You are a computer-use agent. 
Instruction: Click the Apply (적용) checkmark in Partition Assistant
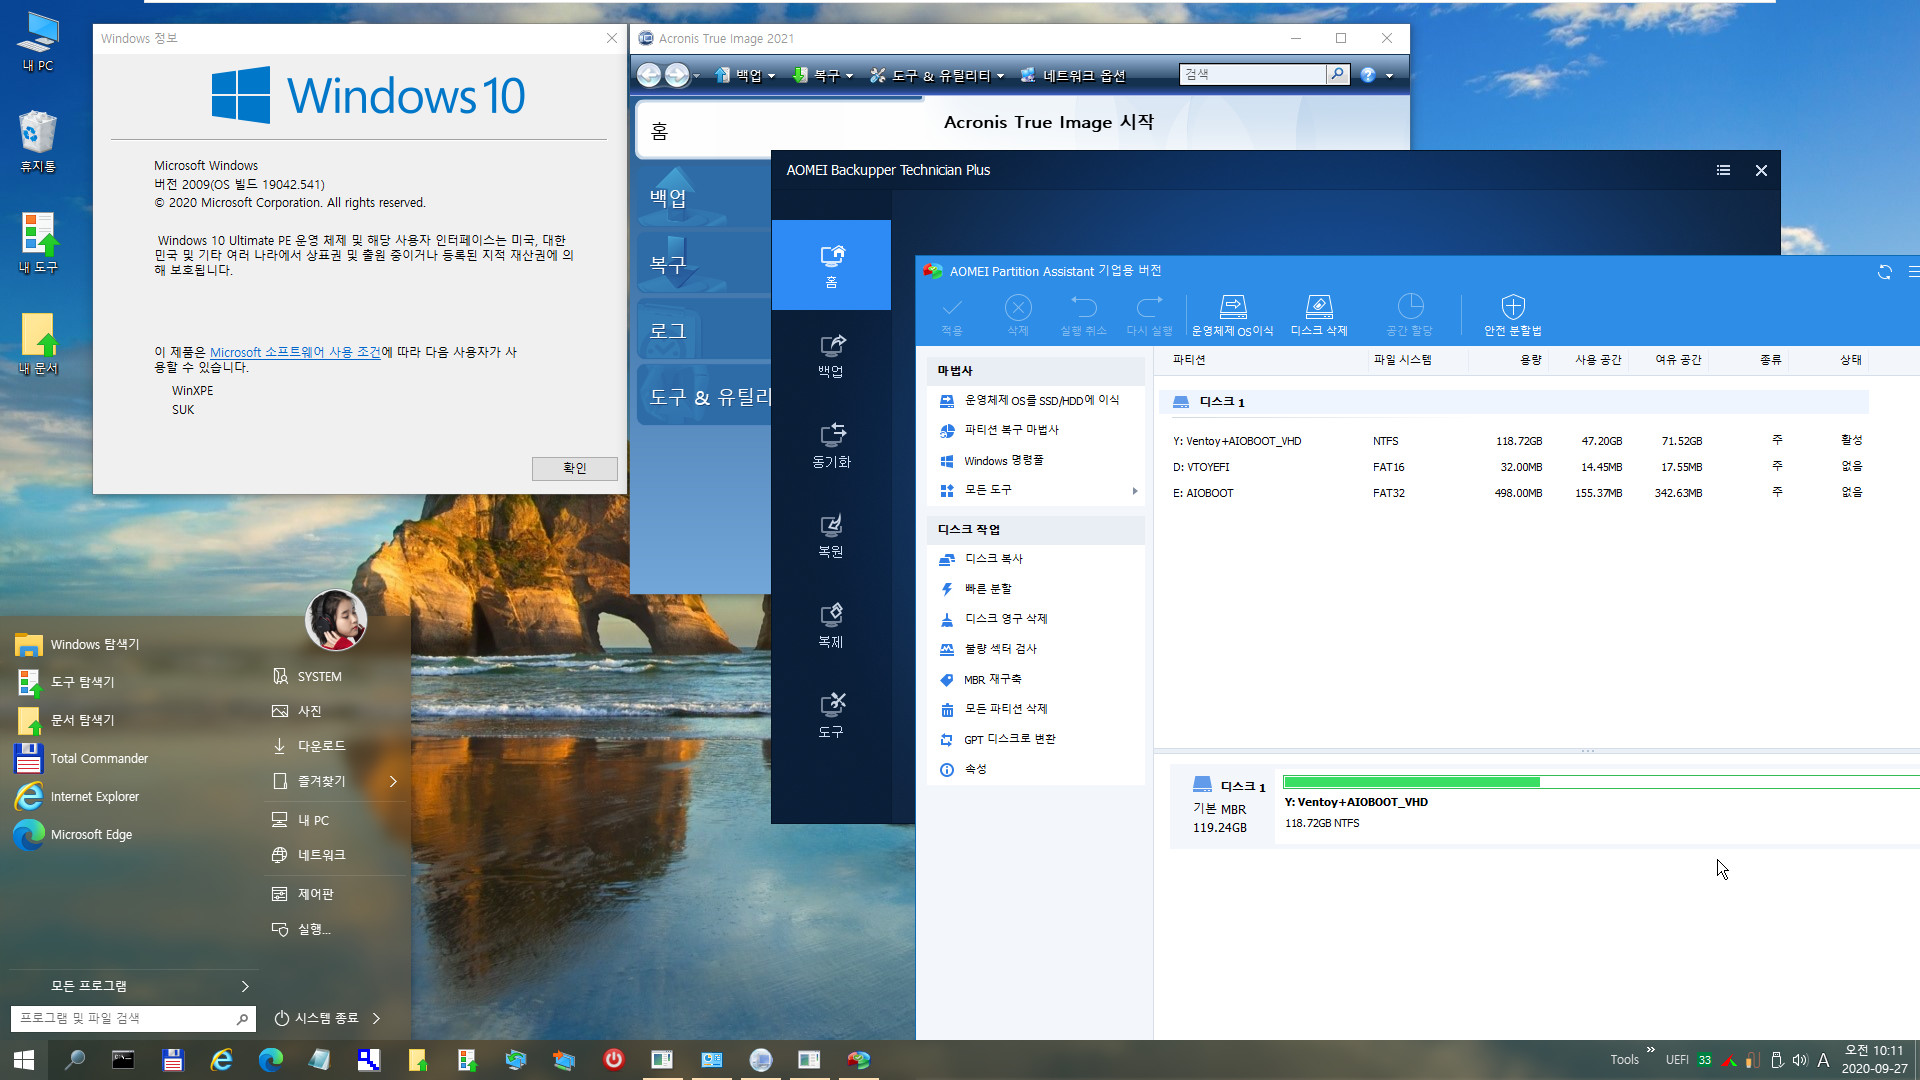point(952,315)
